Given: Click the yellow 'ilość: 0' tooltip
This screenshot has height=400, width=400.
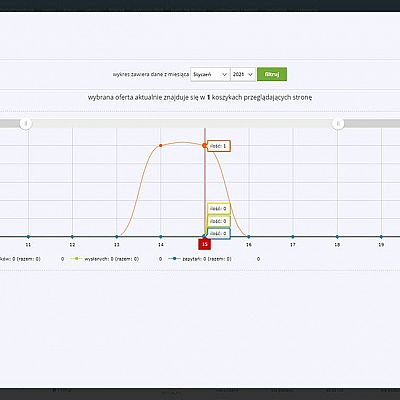Looking at the screenshot, I should [x=219, y=209].
